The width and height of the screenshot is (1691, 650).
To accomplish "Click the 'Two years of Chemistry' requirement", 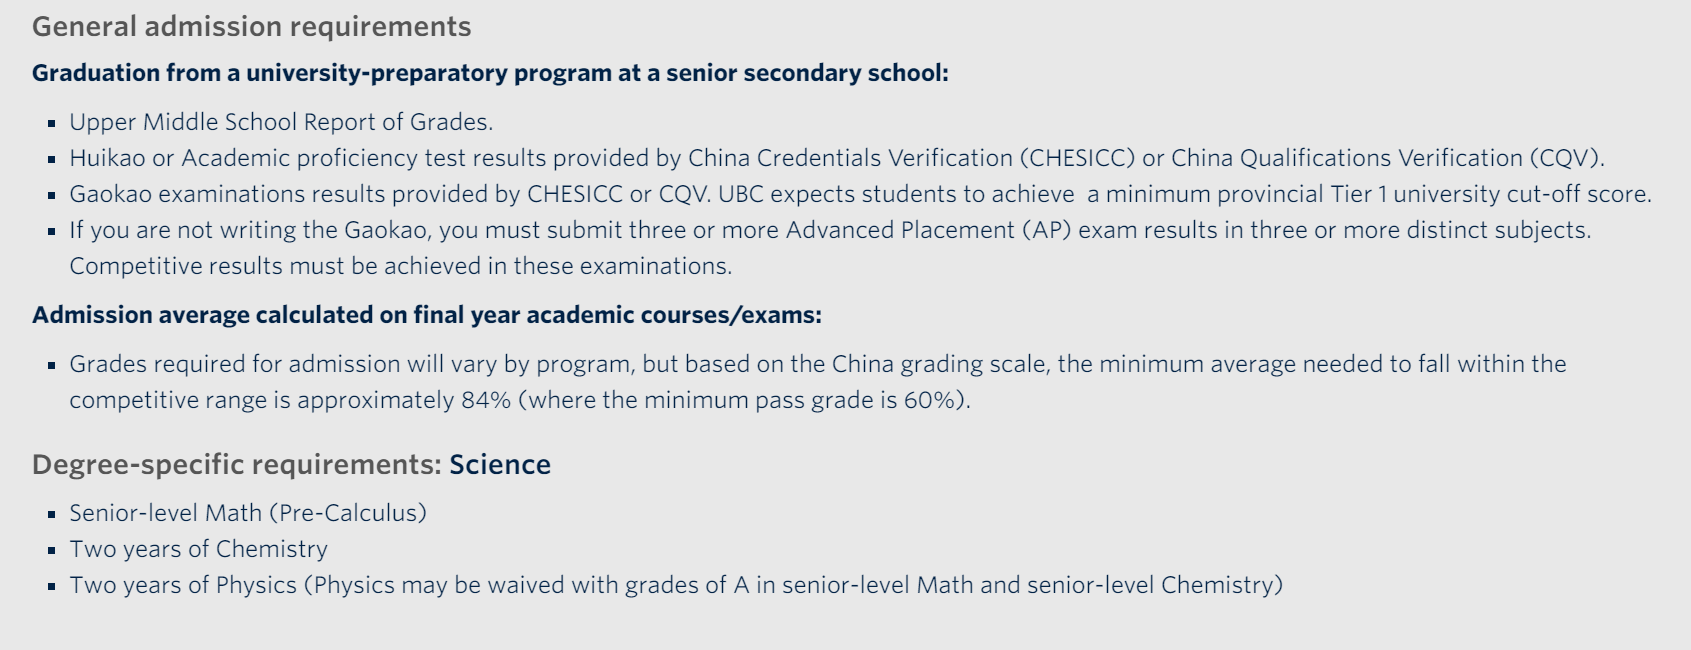I will click(198, 549).
